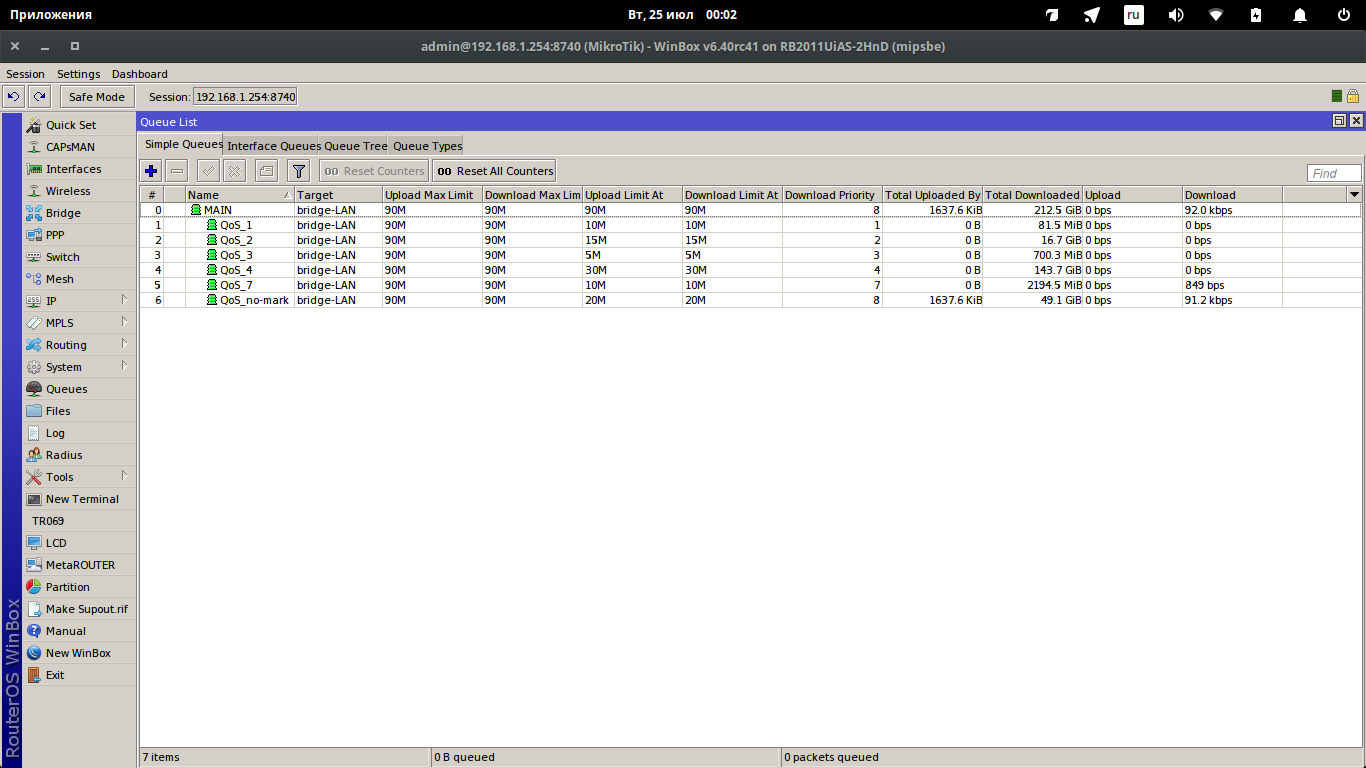The width and height of the screenshot is (1366, 768).
Task: Sort by the Download Priority column header
Action: coord(832,195)
